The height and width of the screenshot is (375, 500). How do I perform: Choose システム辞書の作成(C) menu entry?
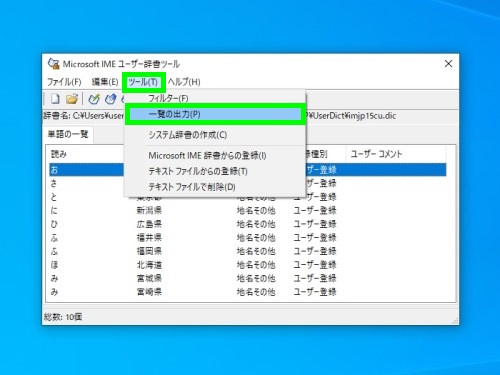click(x=215, y=135)
